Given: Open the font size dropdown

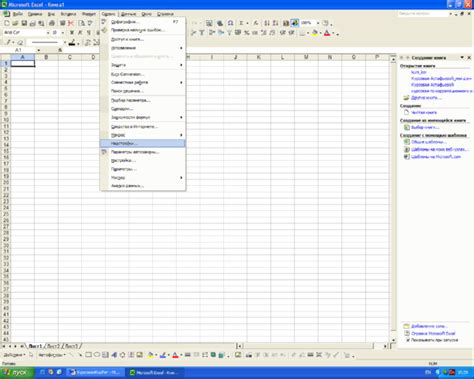Looking at the screenshot, I should 63,33.
